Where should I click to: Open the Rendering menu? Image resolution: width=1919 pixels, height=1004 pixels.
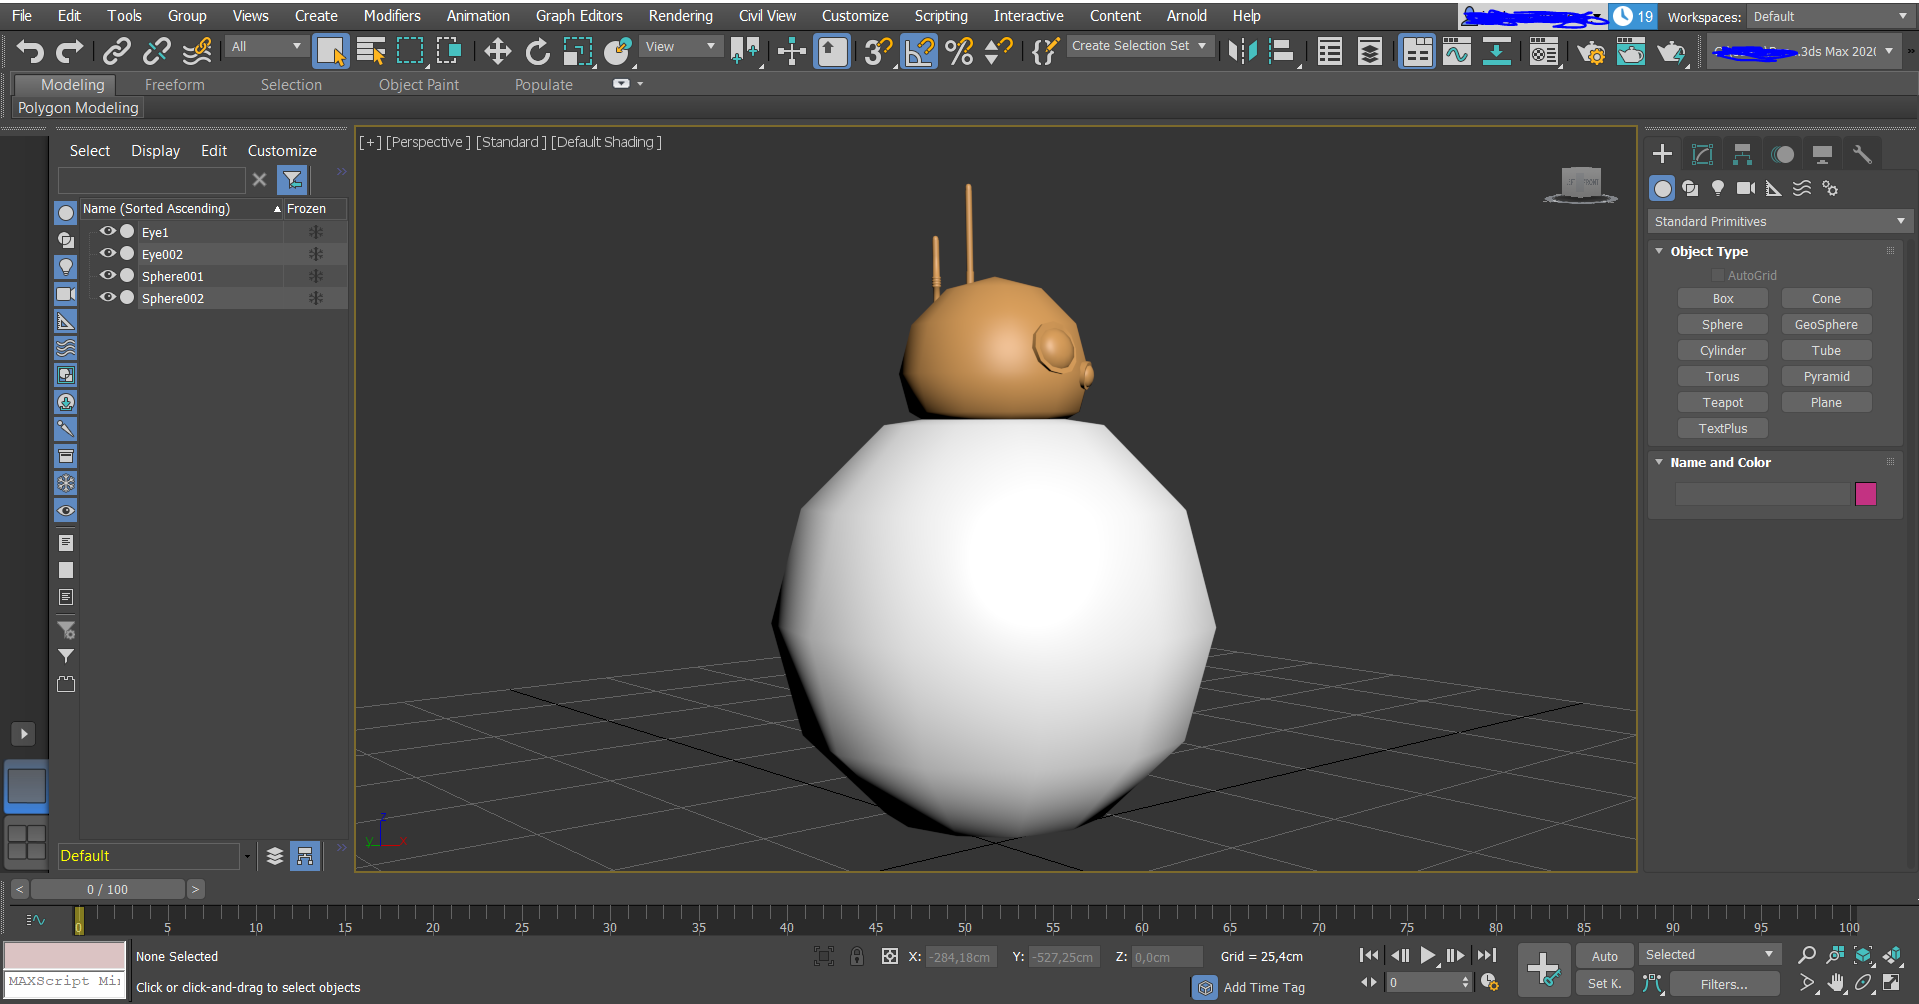click(x=680, y=16)
